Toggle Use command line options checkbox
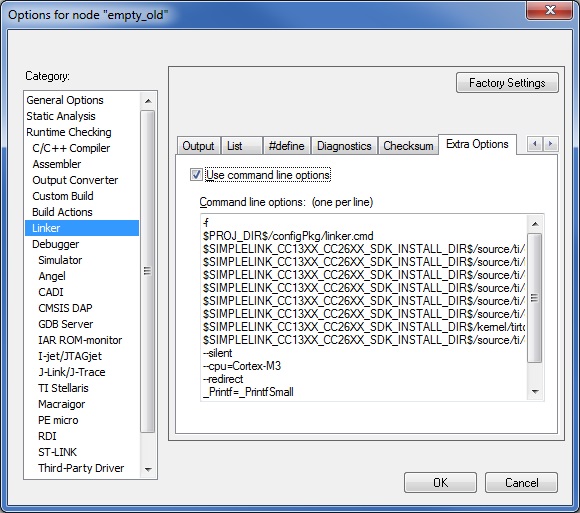The image size is (580, 513). (196, 175)
